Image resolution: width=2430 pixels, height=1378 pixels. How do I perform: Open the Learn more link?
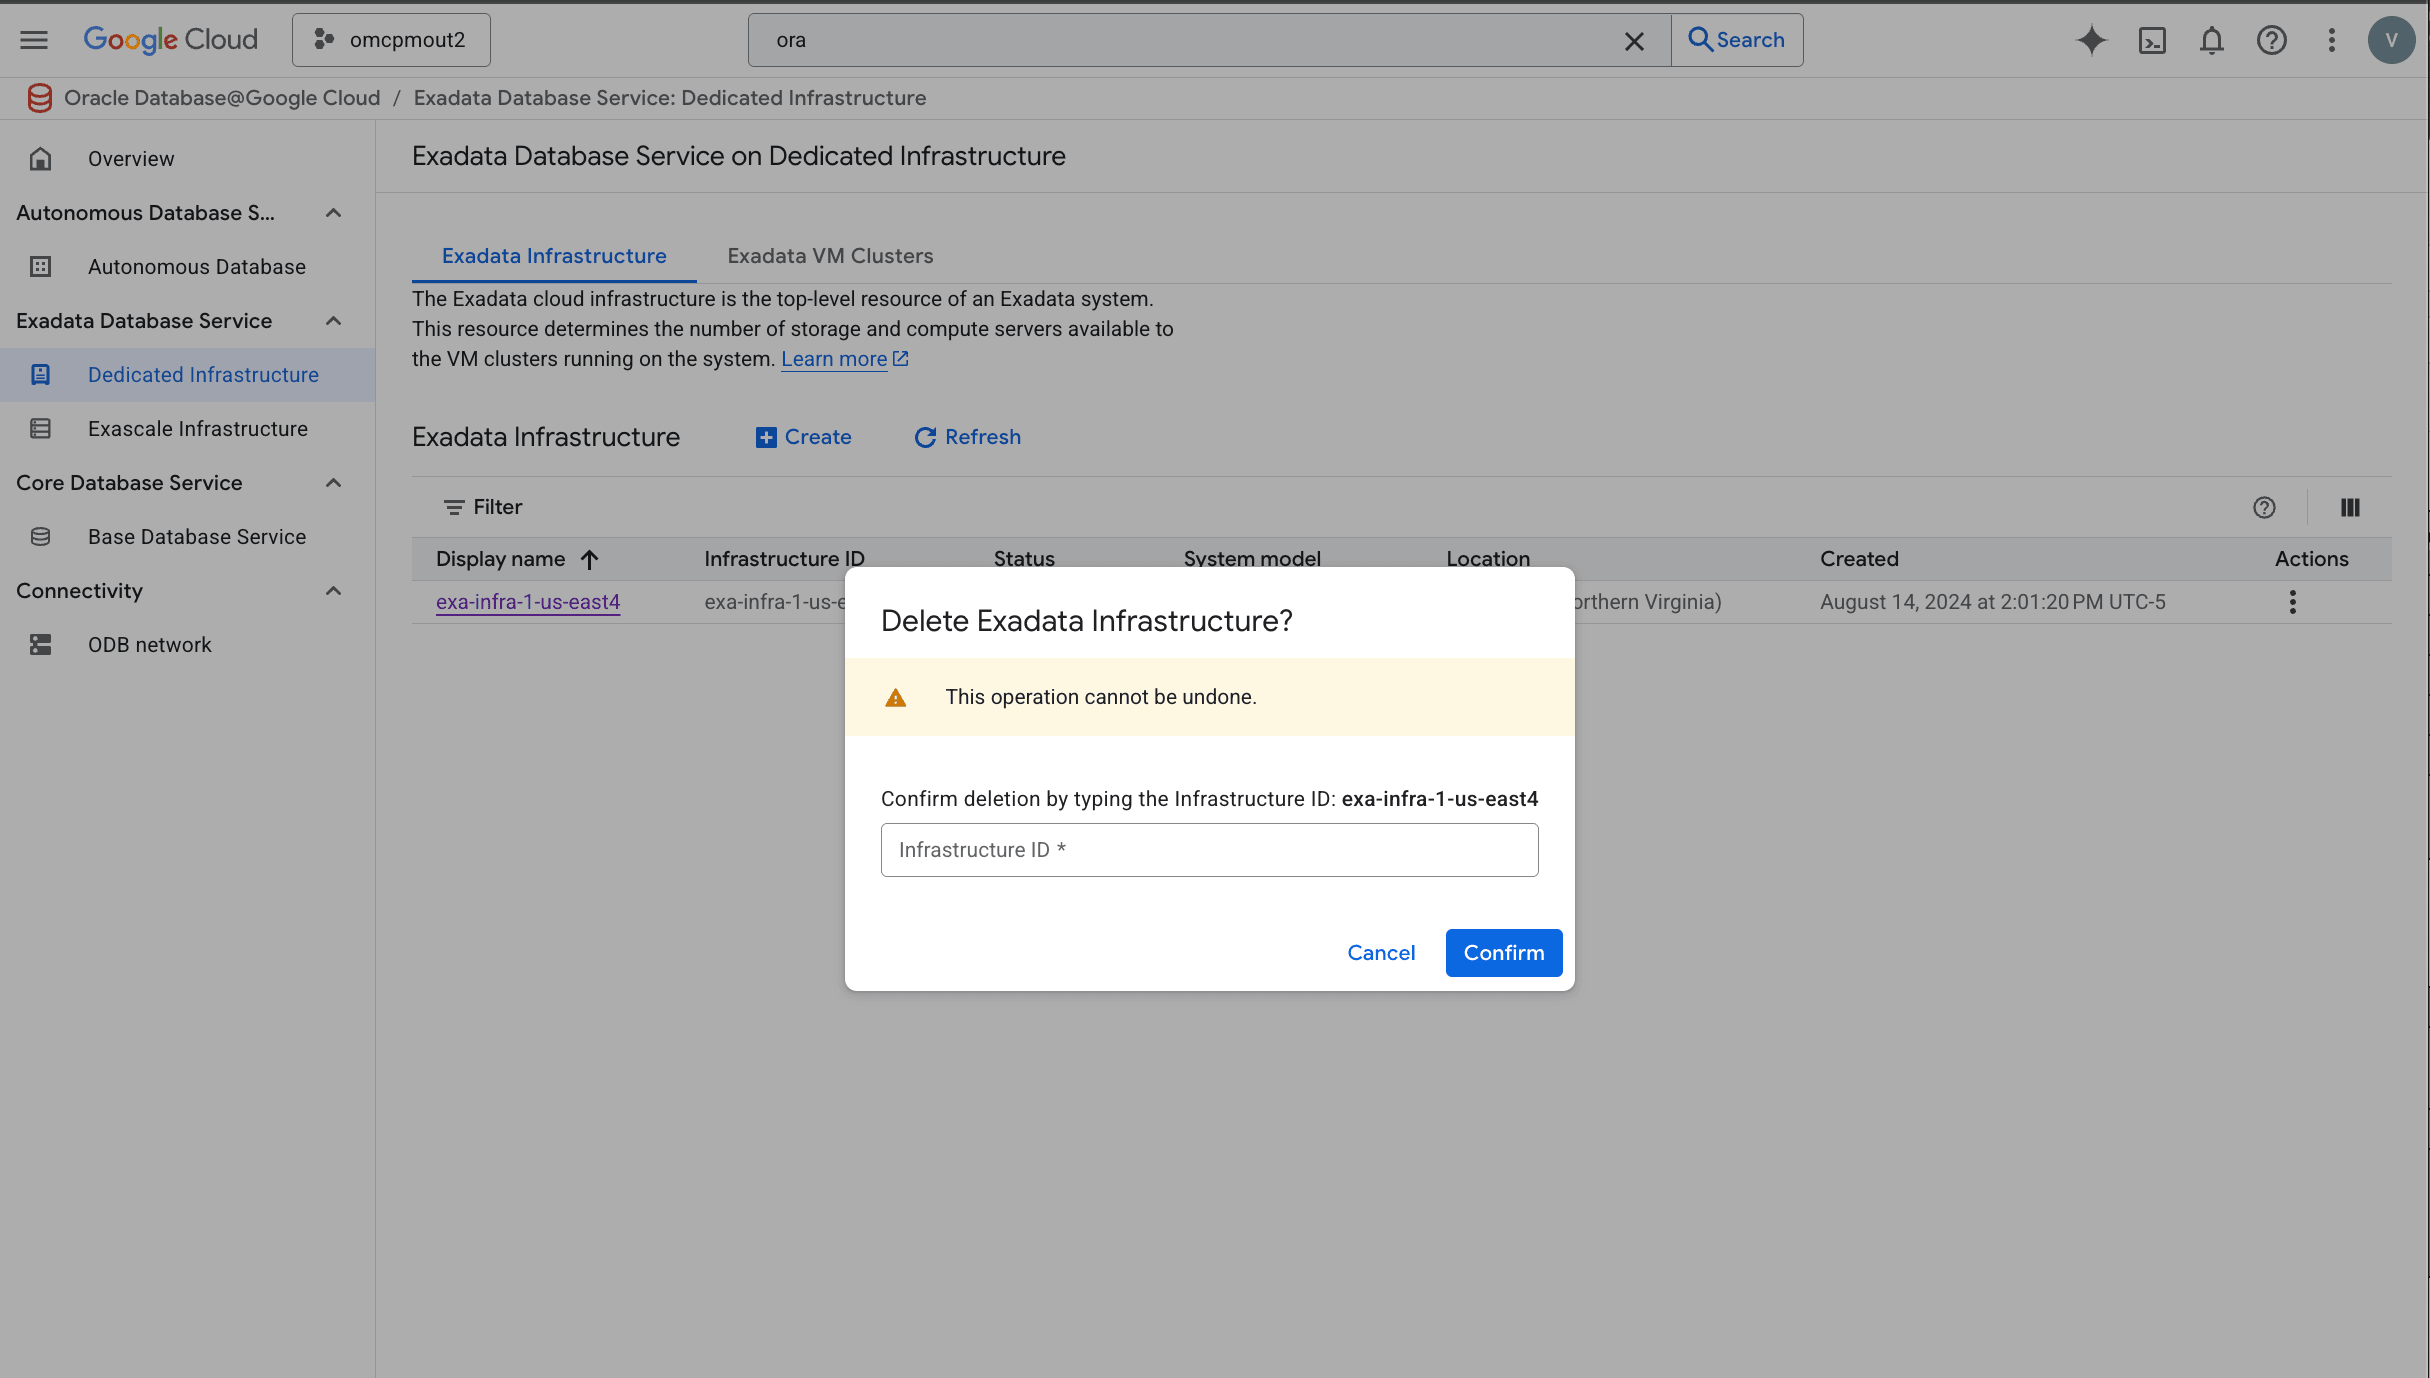tap(835, 359)
